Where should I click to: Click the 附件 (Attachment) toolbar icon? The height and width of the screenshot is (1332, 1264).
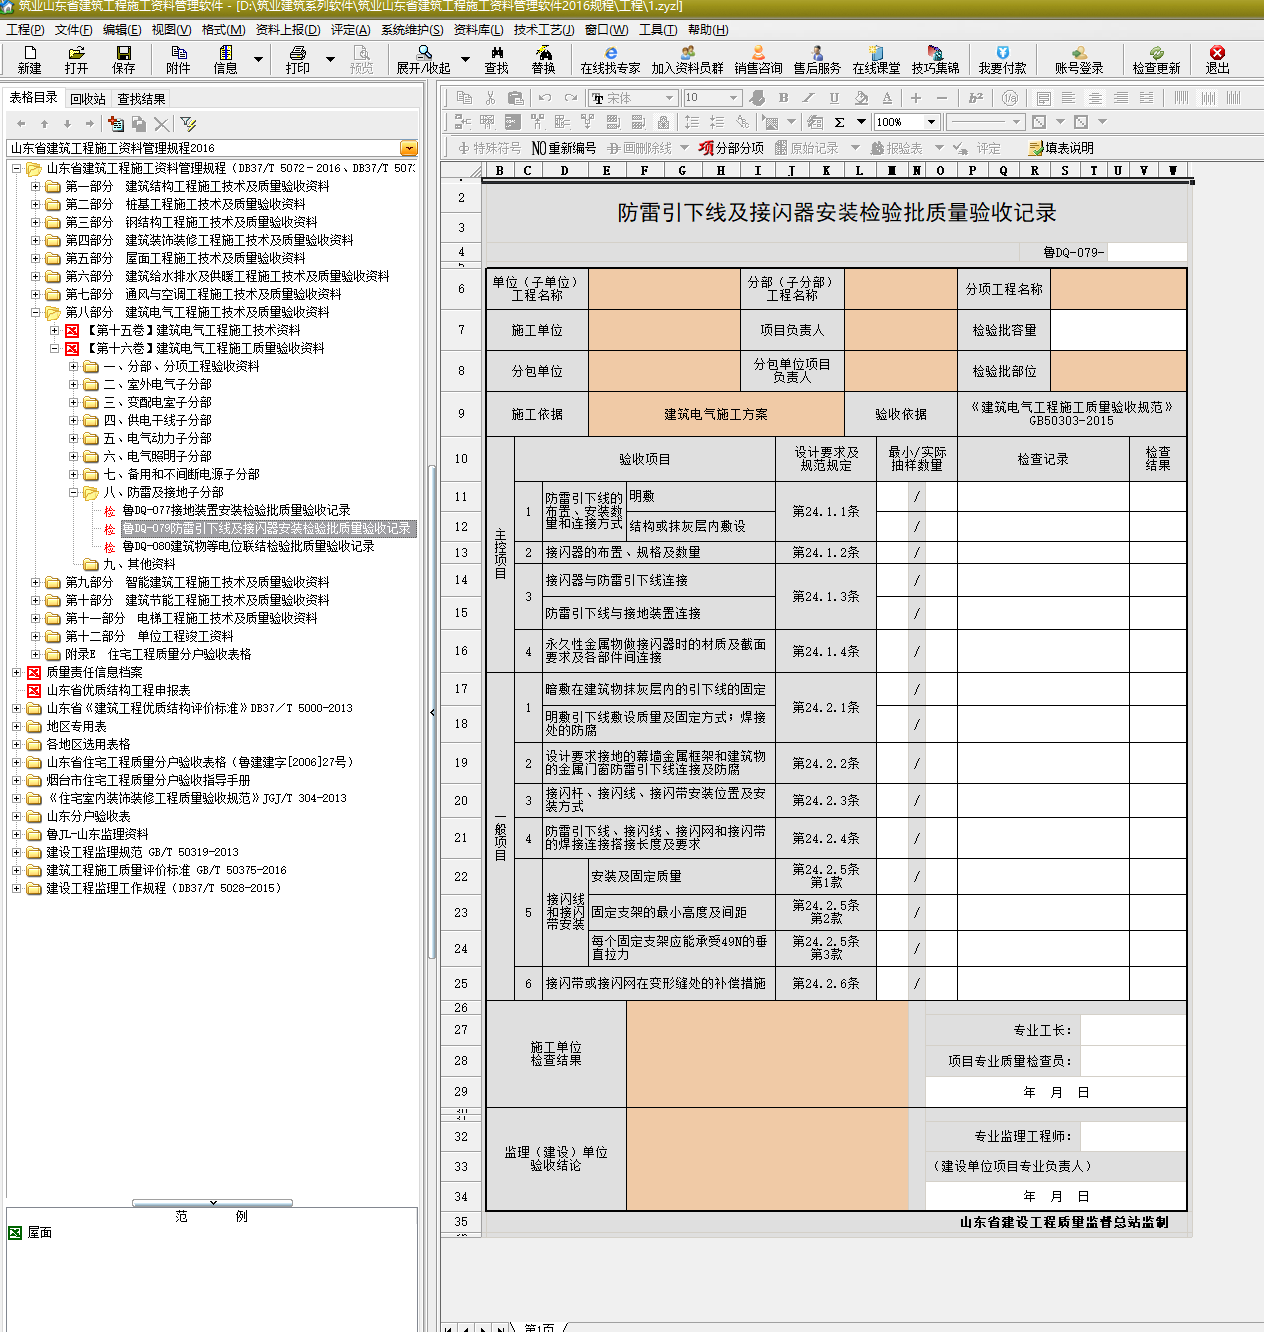coord(179,59)
